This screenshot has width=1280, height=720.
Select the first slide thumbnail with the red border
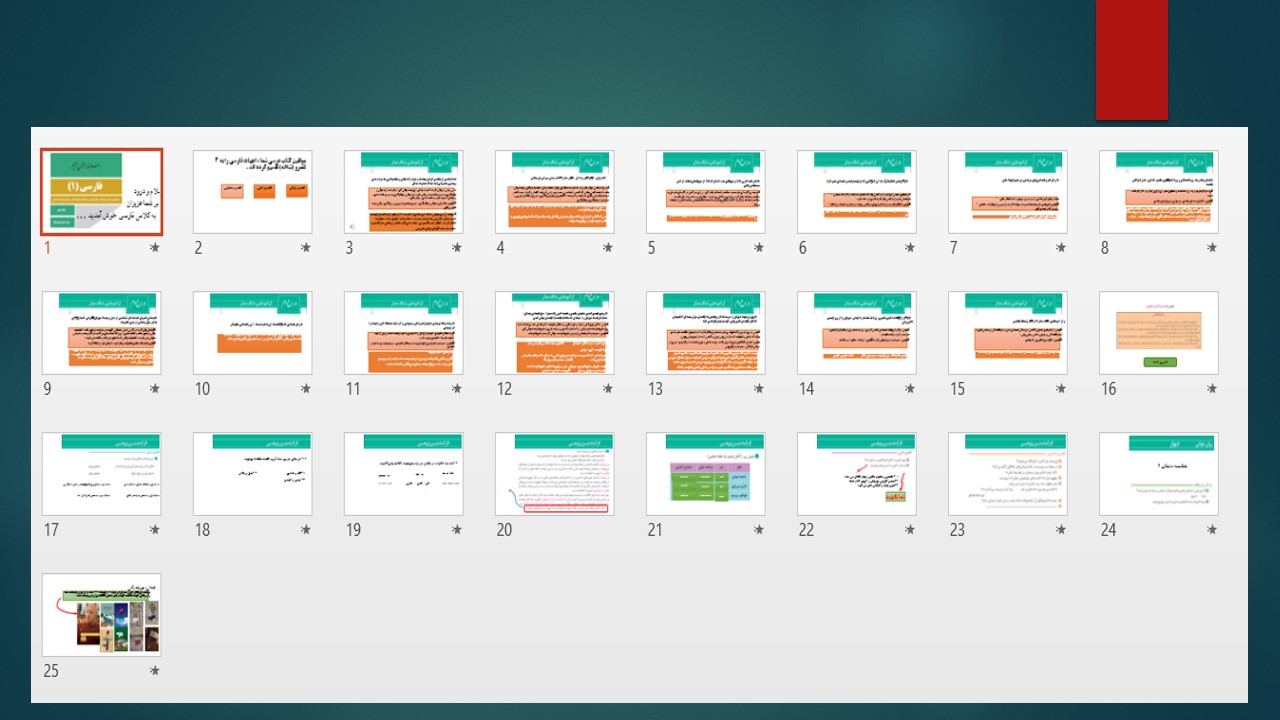pos(101,192)
